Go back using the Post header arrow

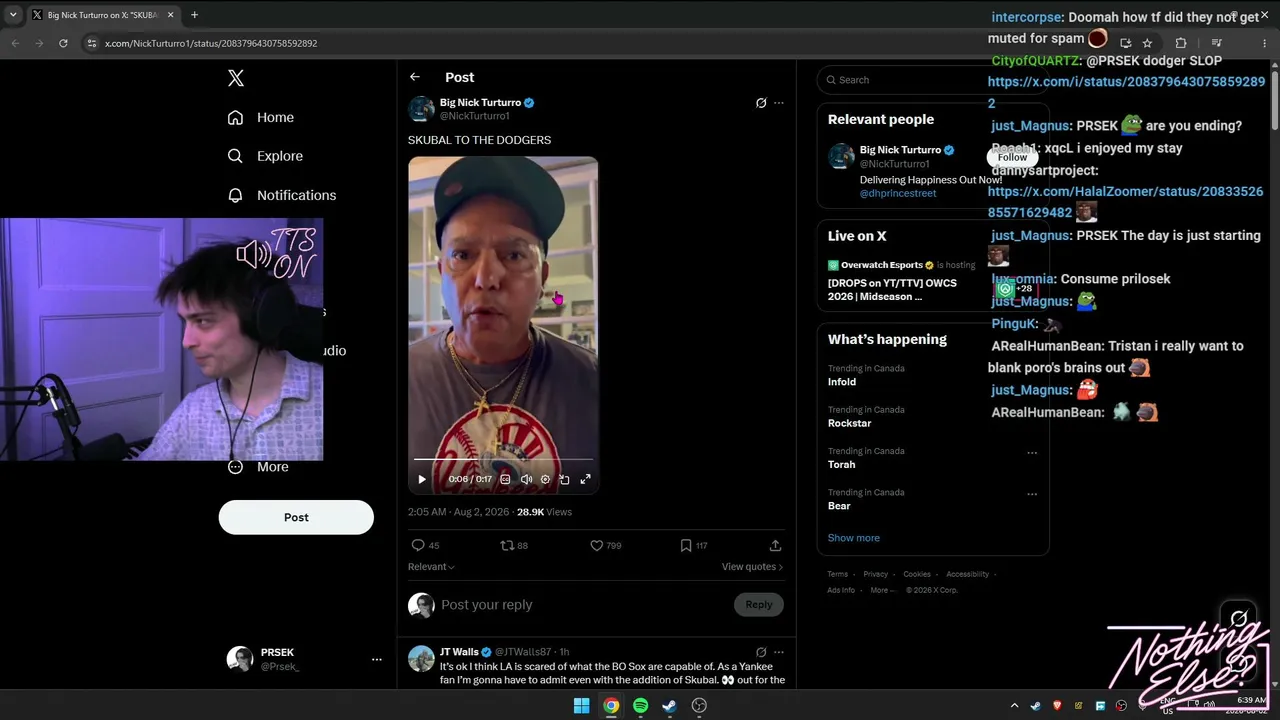pos(415,77)
